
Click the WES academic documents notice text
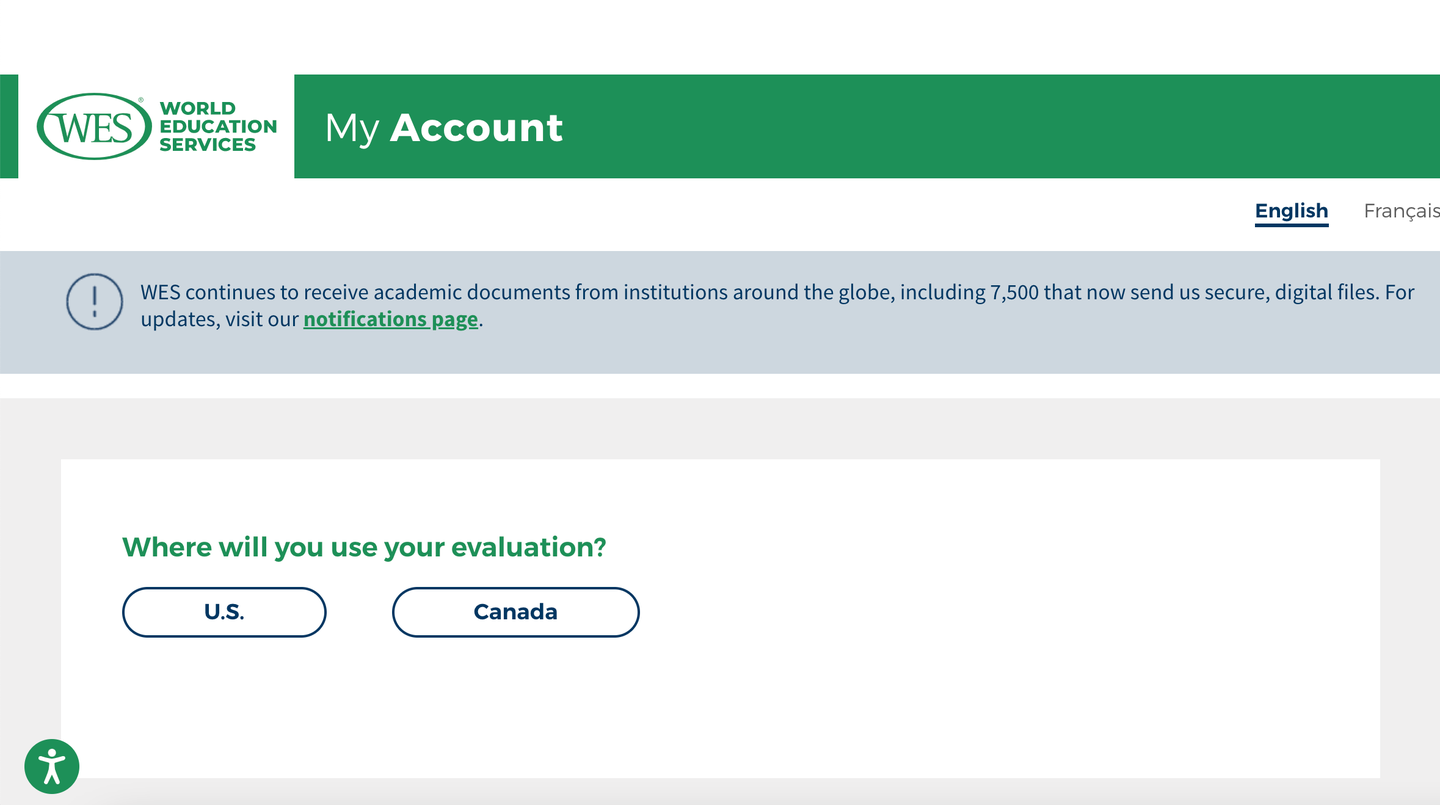[x=777, y=306]
